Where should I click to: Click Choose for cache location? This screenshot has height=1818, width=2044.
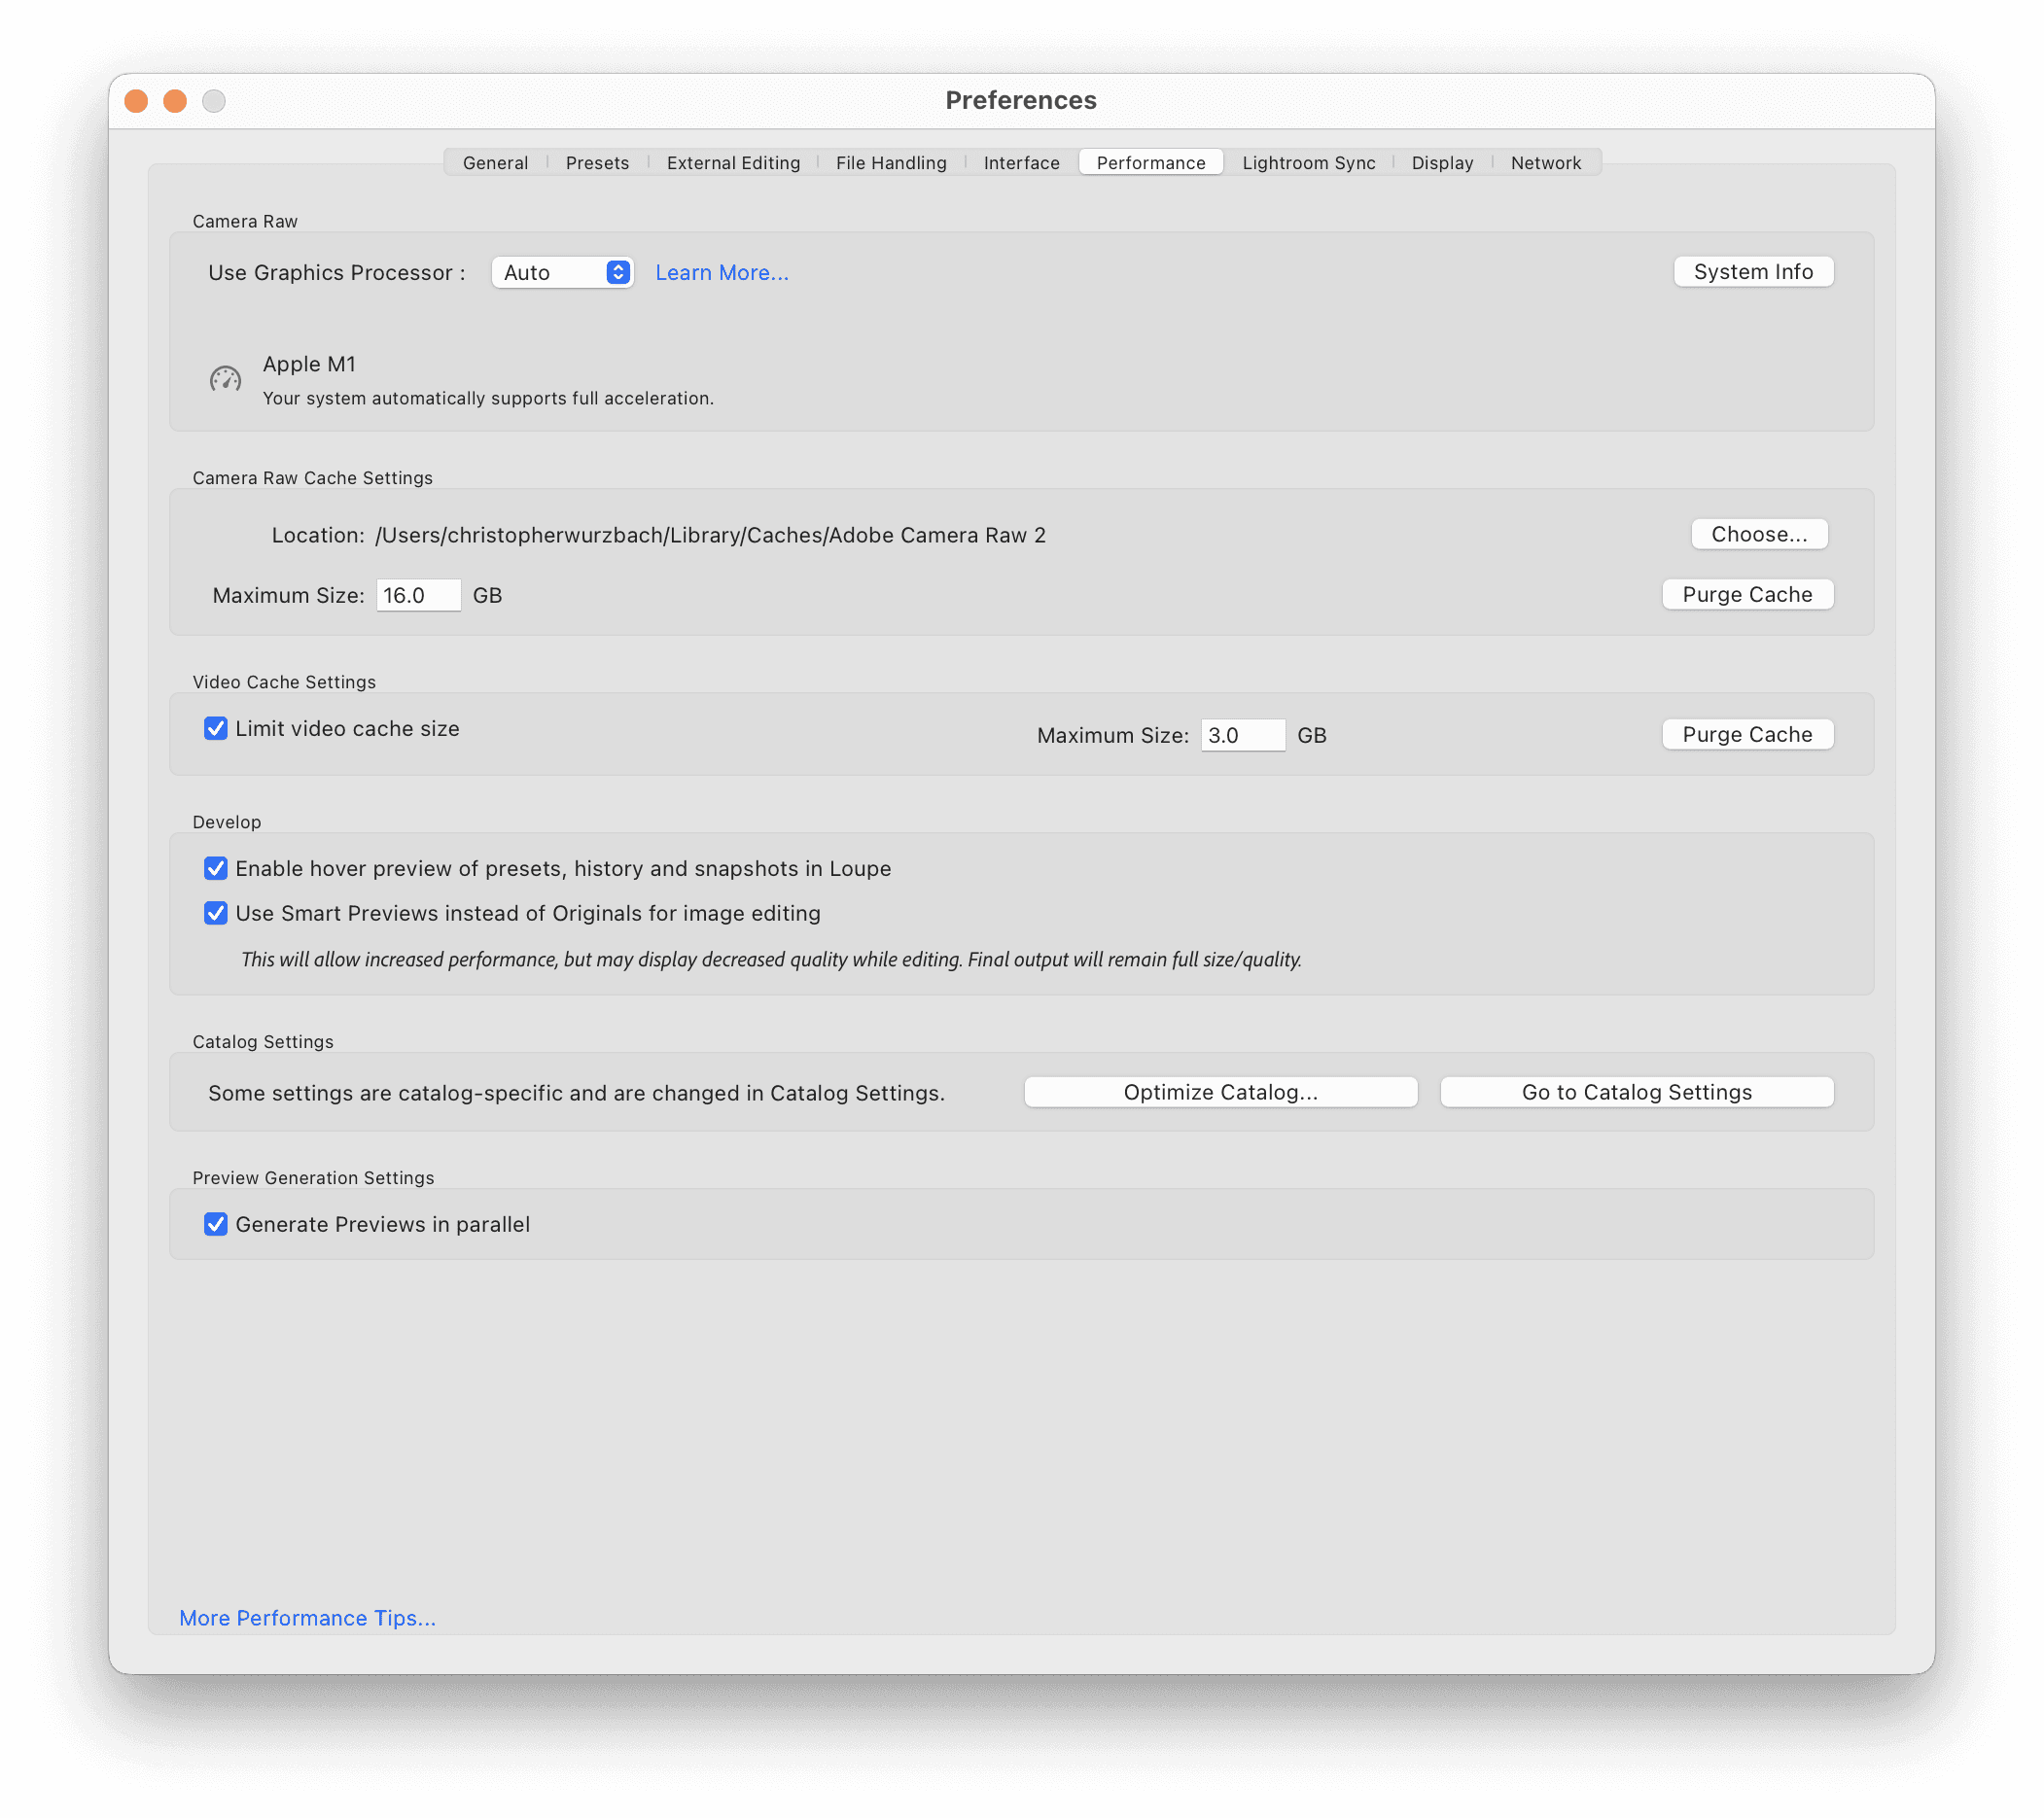coord(1758,534)
